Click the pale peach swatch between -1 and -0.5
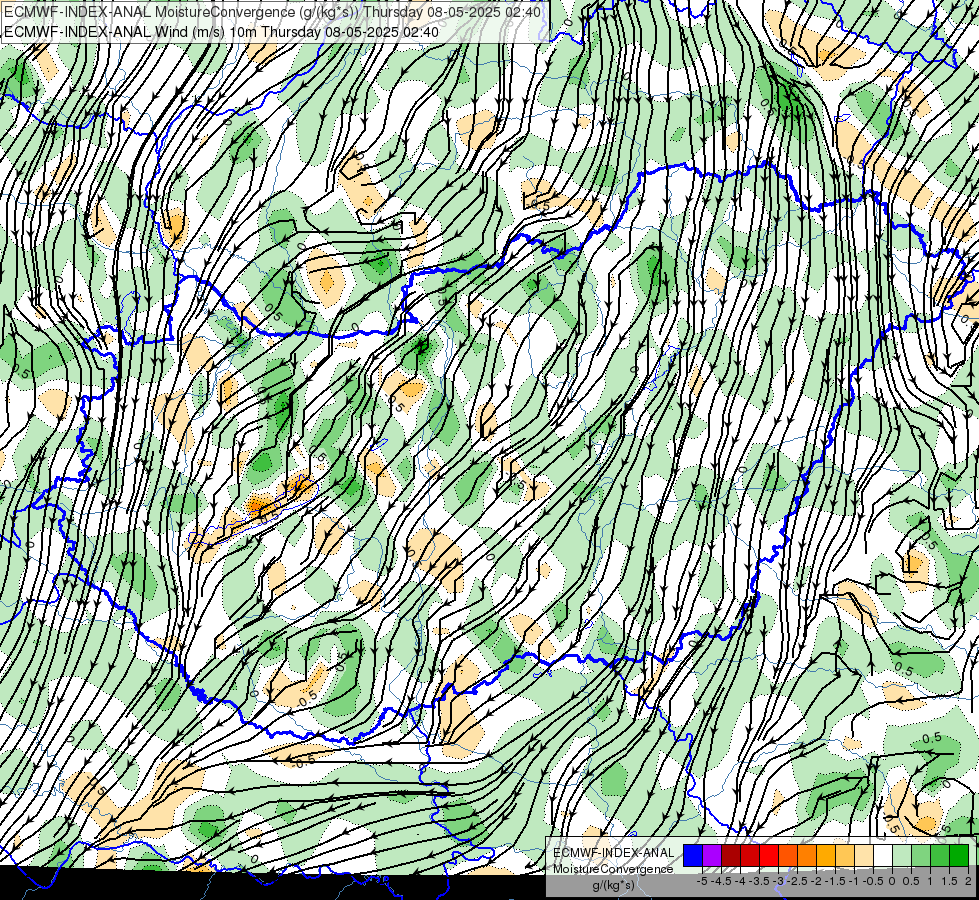 864,856
